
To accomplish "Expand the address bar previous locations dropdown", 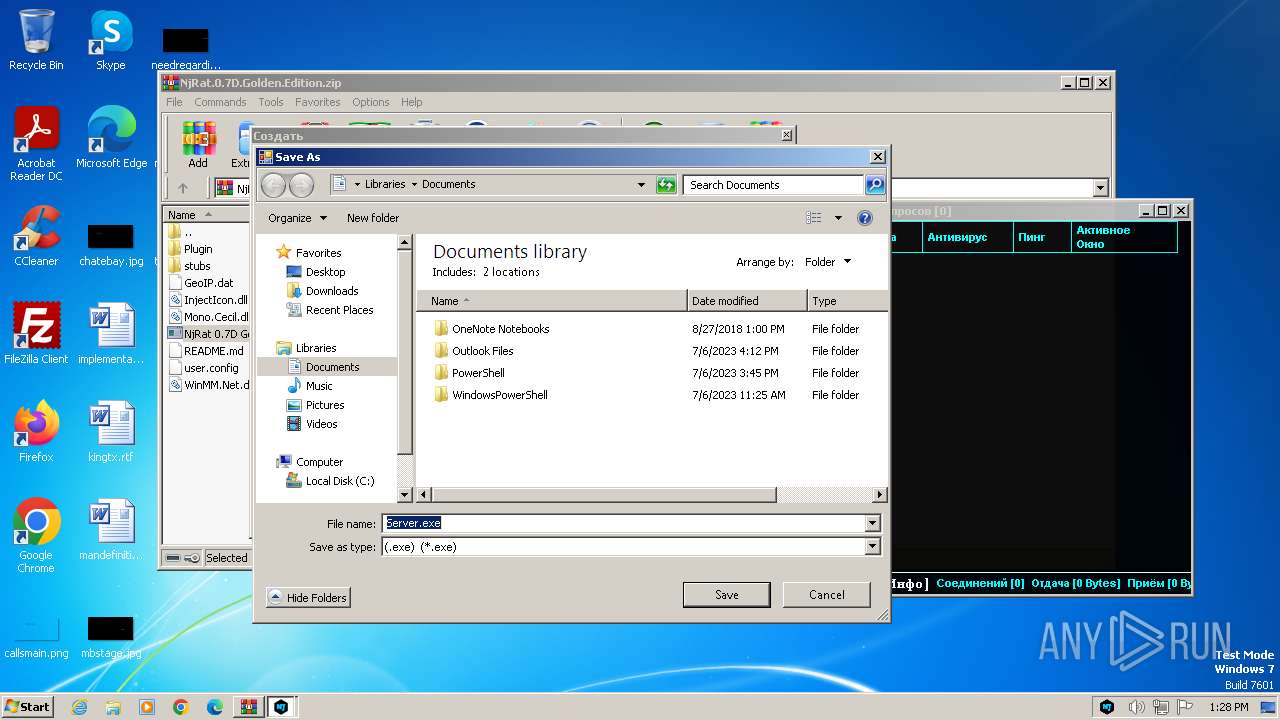I will coord(641,185).
